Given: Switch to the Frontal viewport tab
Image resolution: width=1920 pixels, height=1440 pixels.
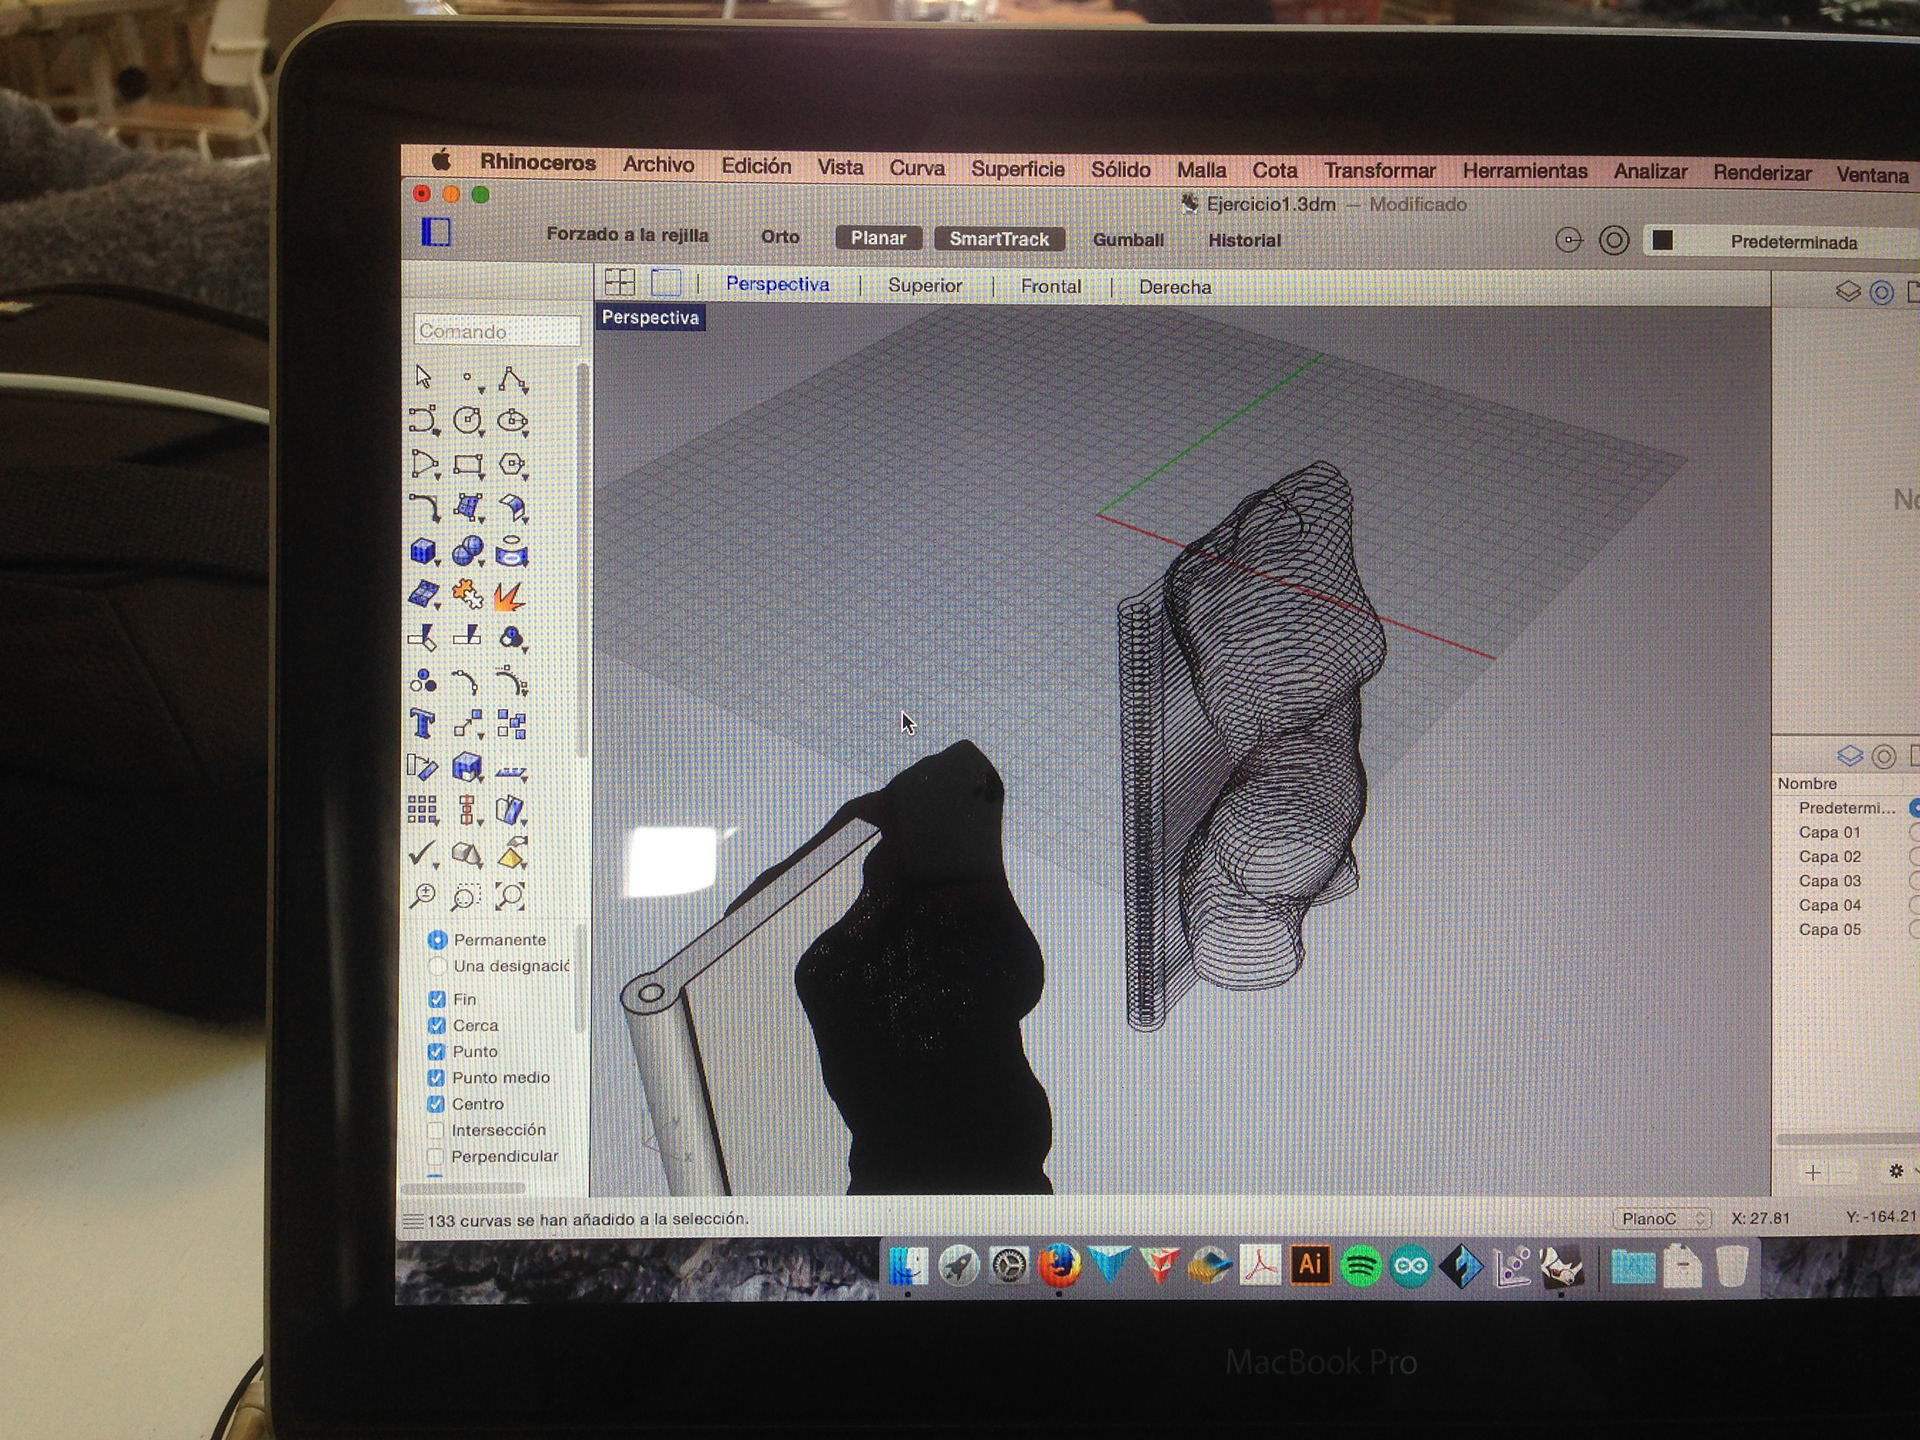Looking at the screenshot, I should tap(1050, 286).
